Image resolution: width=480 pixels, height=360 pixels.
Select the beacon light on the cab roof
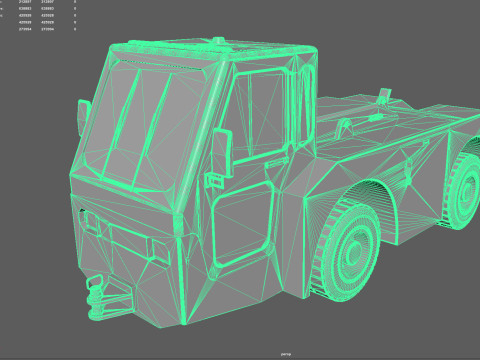(218, 40)
